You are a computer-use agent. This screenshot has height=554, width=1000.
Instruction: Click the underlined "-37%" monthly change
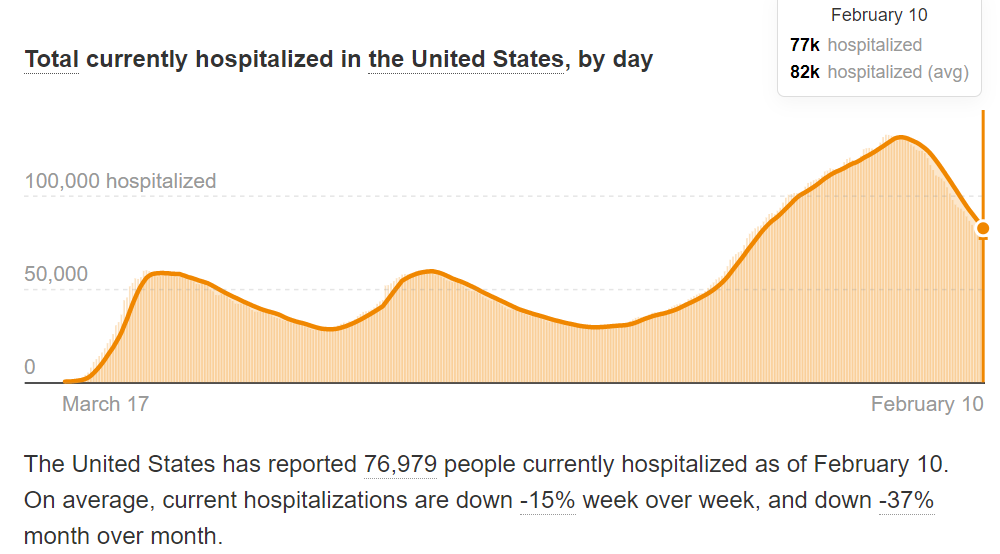pyautogui.click(x=906, y=499)
